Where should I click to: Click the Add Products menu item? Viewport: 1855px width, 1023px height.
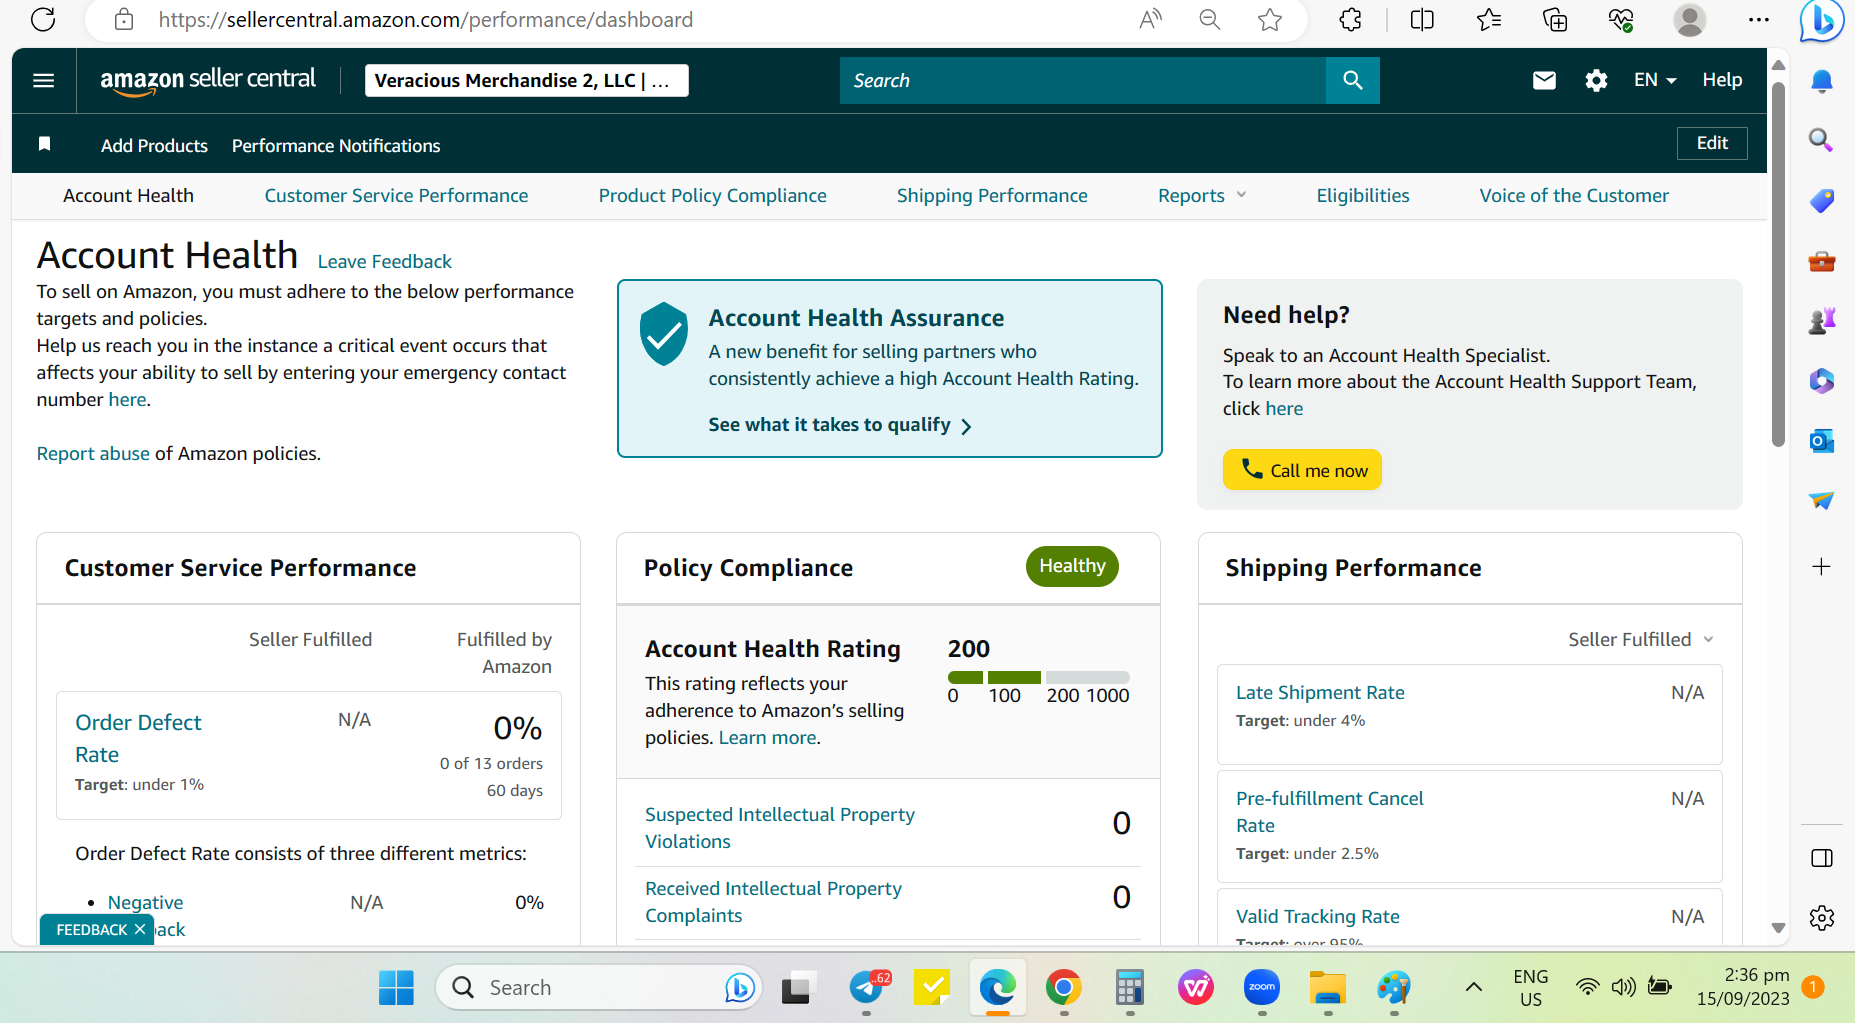pyautogui.click(x=154, y=146)
